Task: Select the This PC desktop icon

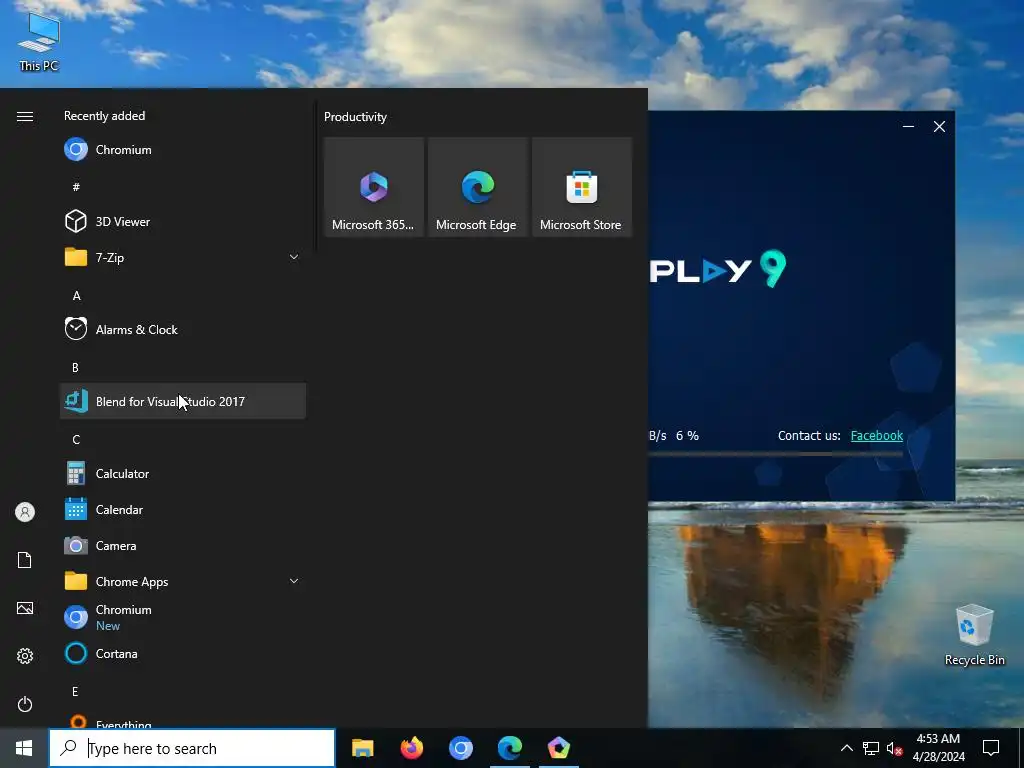Action: (39, 42)
